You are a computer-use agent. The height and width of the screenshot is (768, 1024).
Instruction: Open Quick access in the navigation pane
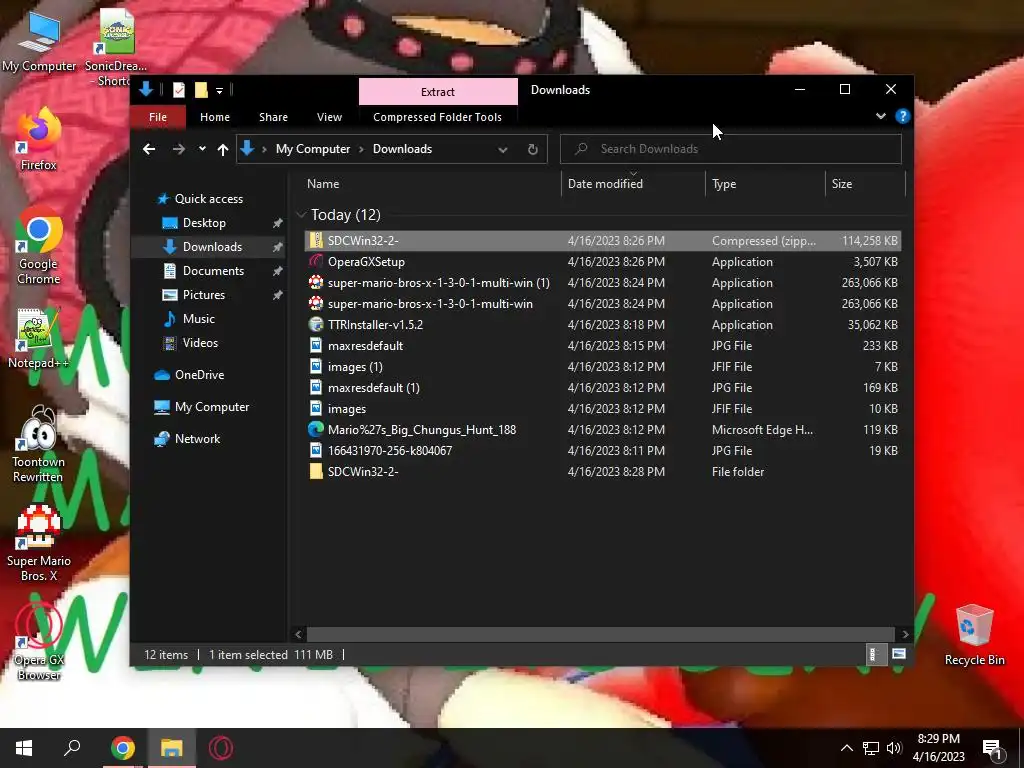[208, 199]
